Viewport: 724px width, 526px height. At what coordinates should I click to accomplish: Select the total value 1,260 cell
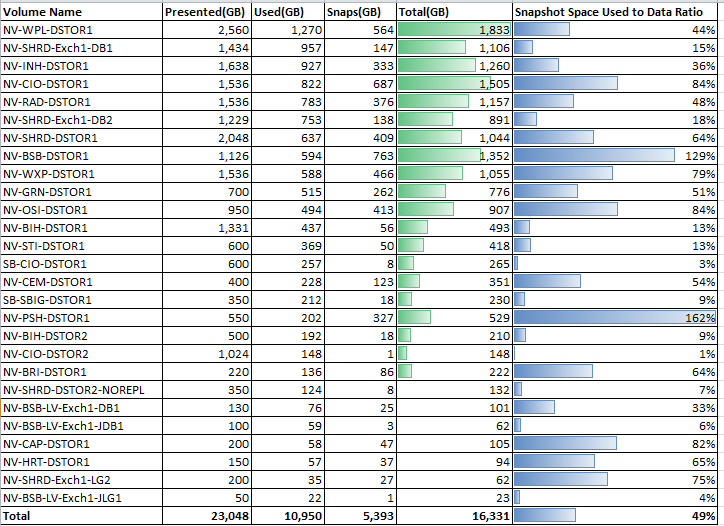pyautogui.click(x=455, y=66)
